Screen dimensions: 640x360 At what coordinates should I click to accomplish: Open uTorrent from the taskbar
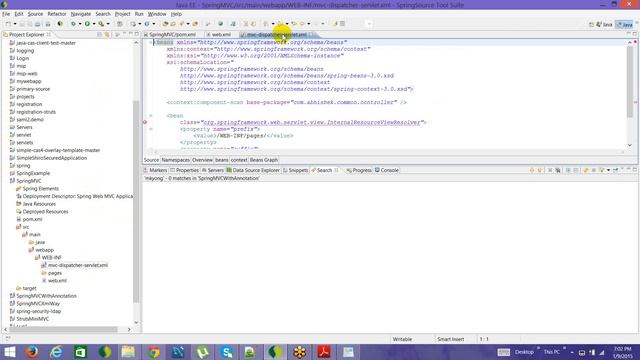tap(202, 352)
